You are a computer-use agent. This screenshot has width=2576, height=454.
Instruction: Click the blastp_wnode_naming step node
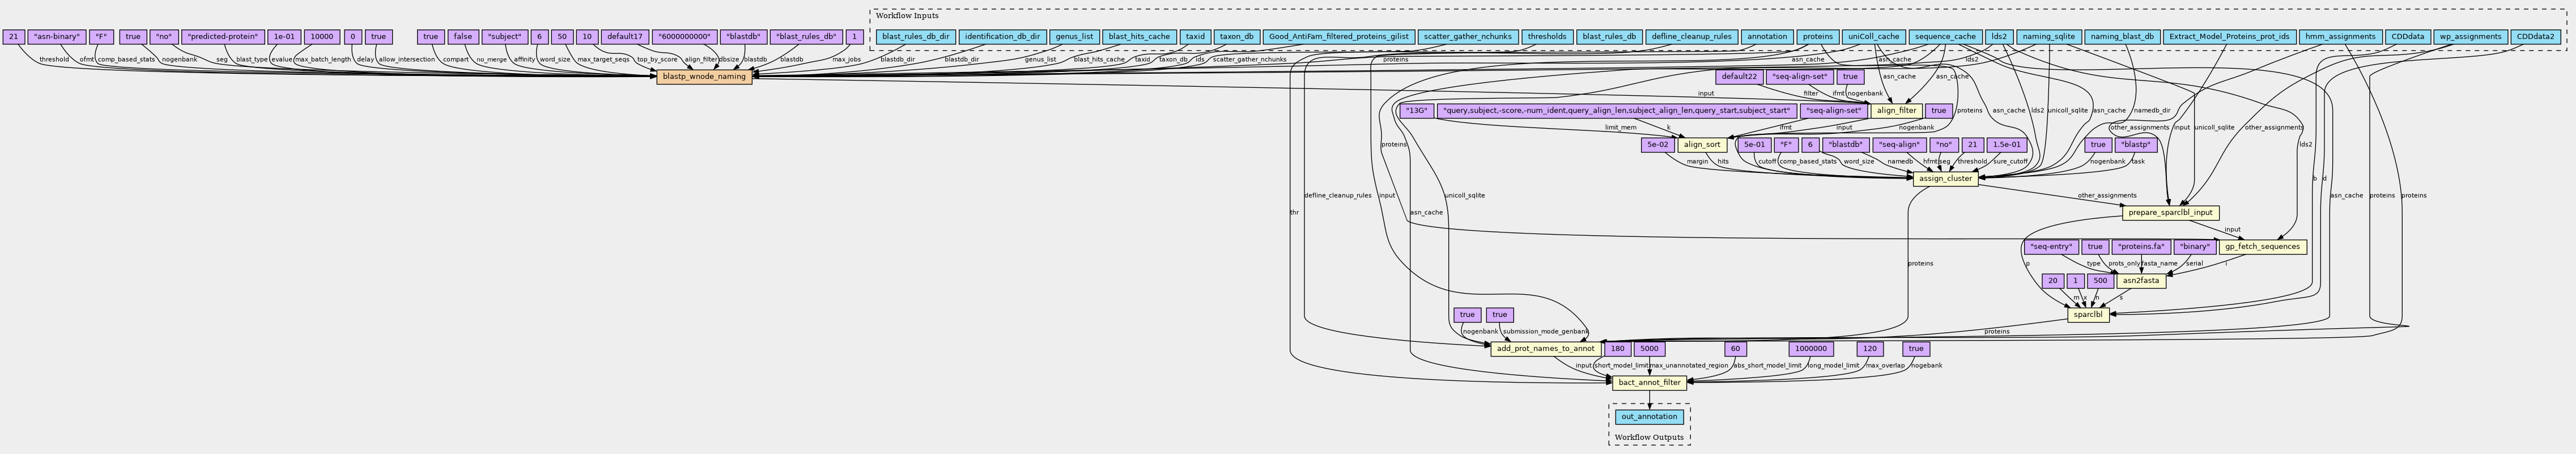point(703,76)
